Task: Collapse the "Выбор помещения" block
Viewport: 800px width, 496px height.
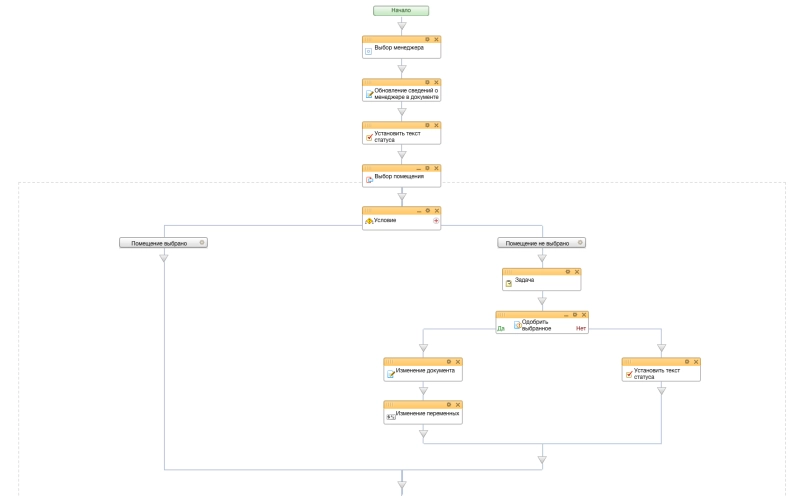Action: pyautogui.click(x=418, y=168)
